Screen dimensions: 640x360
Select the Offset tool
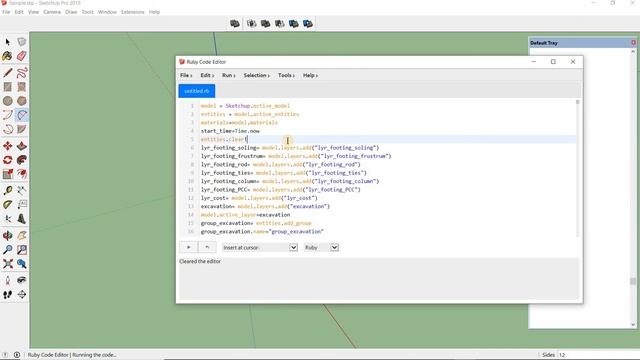click(22, 174)
